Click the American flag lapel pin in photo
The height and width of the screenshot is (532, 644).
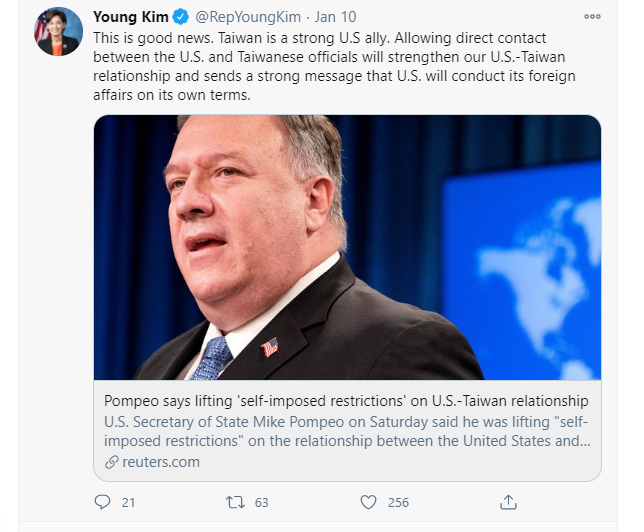tap(269, 347)
